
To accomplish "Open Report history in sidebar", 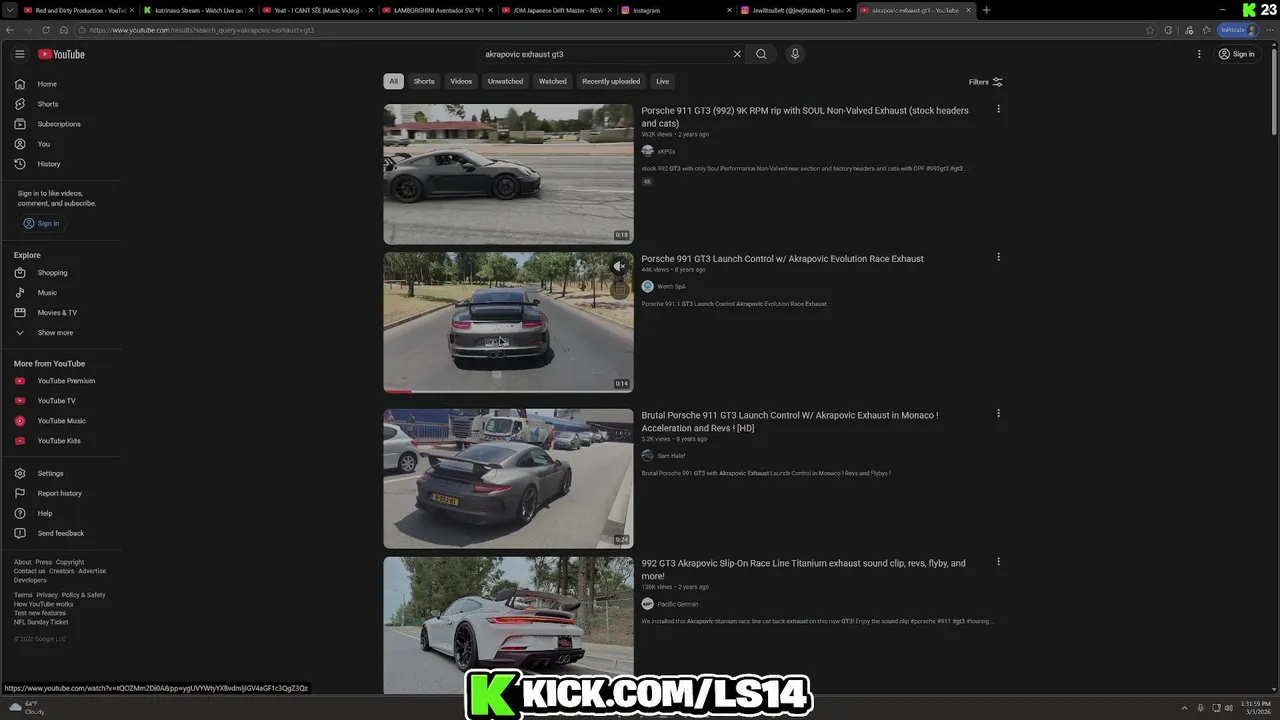I will (60, 493).
